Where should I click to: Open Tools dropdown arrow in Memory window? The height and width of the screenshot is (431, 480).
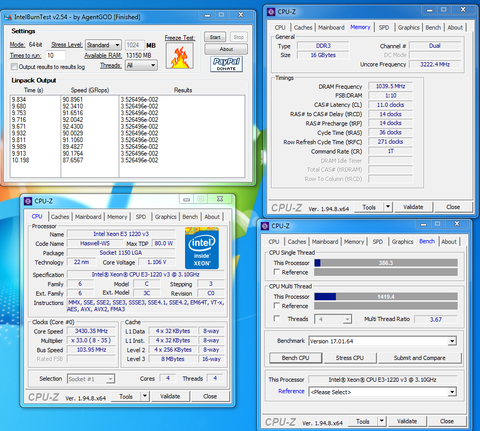click(x=388, y=207)
